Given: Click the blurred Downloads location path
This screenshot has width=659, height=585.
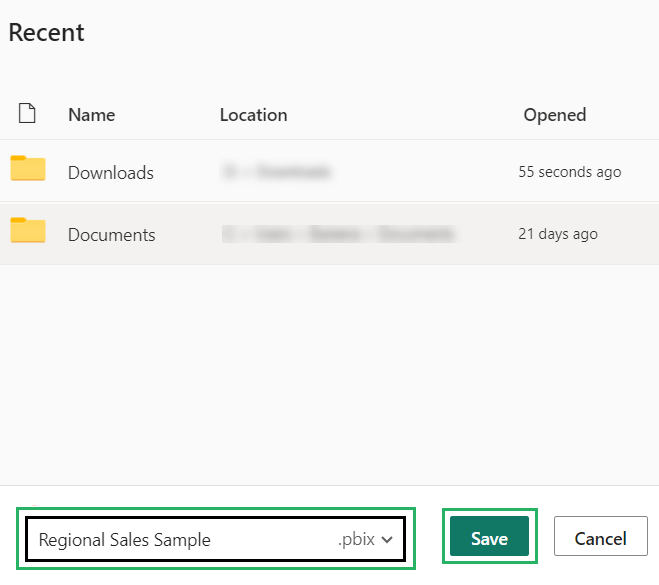Looking at the screenshot, I should pos(276,173).
